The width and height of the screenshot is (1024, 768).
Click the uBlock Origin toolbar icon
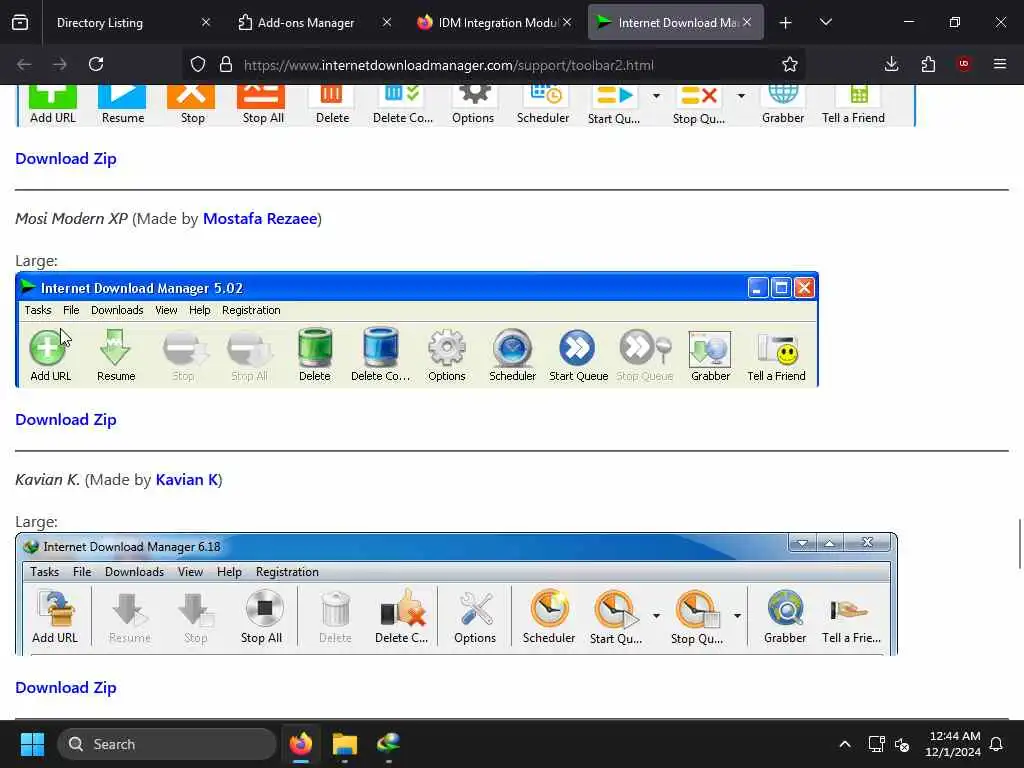[x=963, y=64]
